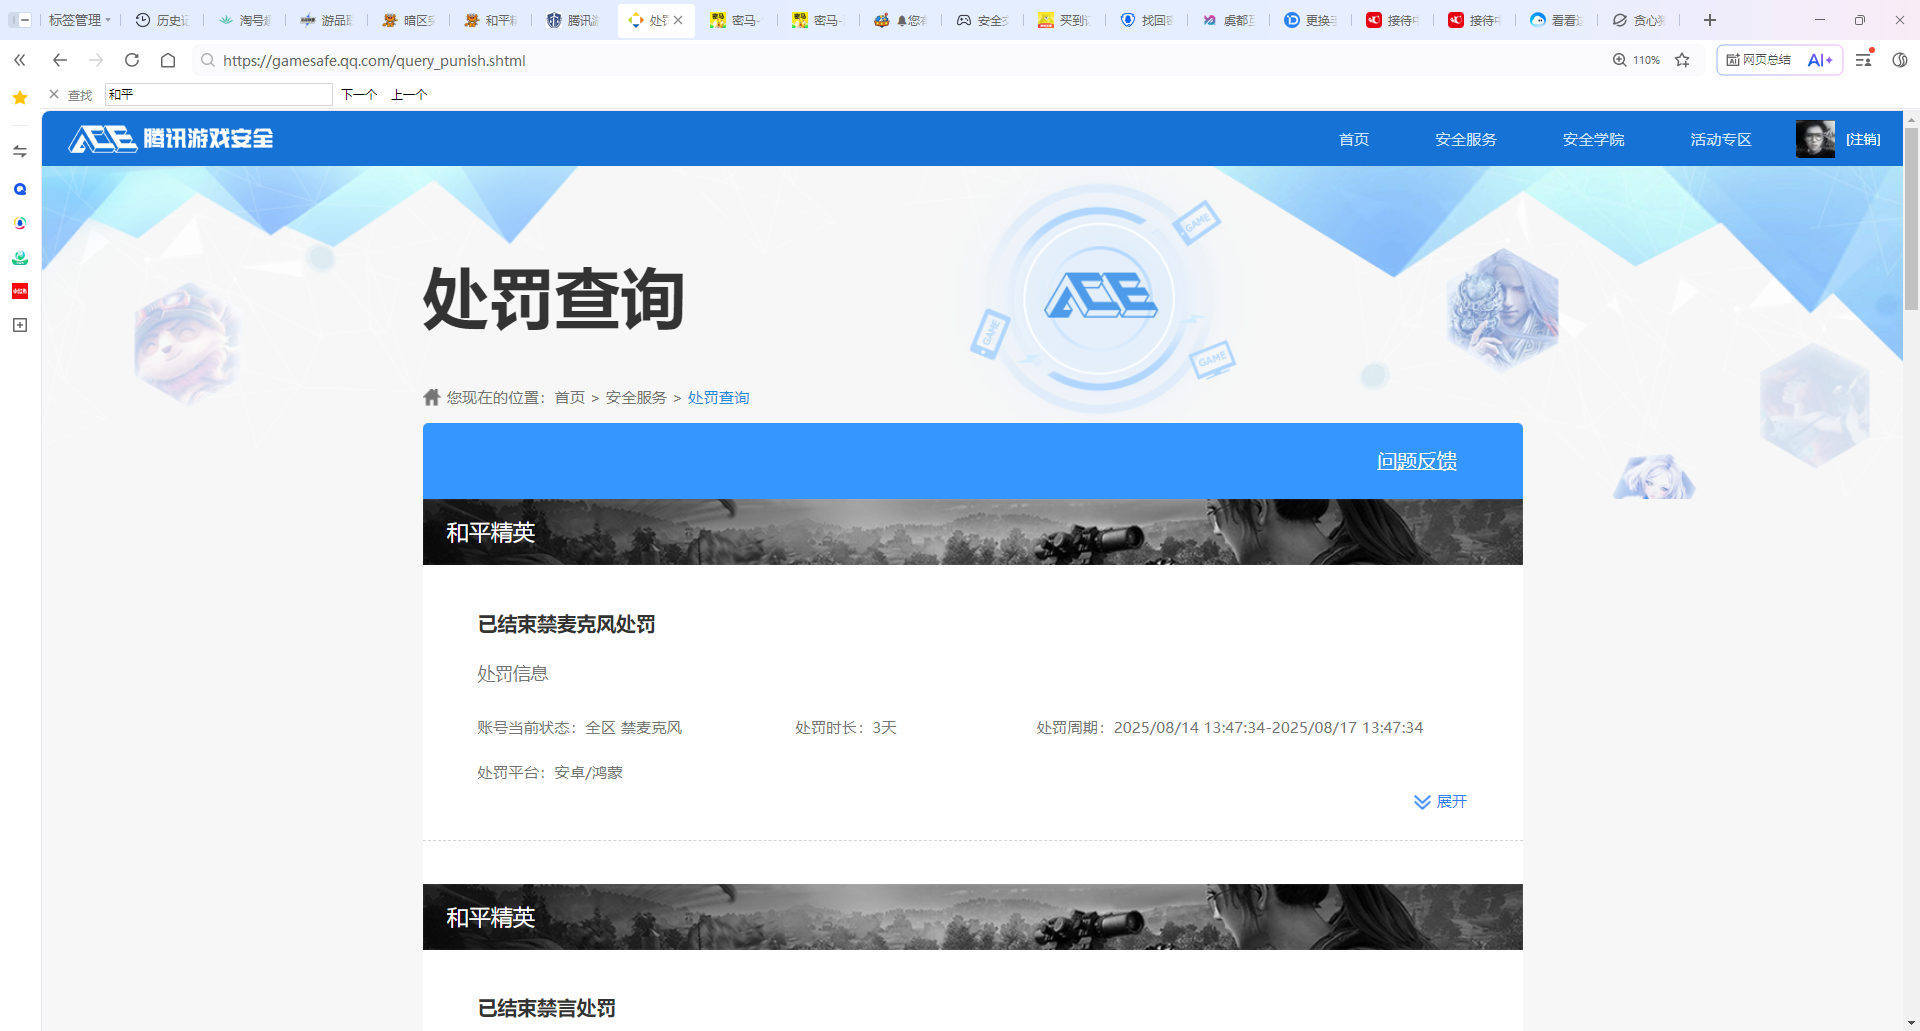Viewport: 1920px width, 1031px height.
Task: Click 注销 to log out
Action: [1863, 139]
